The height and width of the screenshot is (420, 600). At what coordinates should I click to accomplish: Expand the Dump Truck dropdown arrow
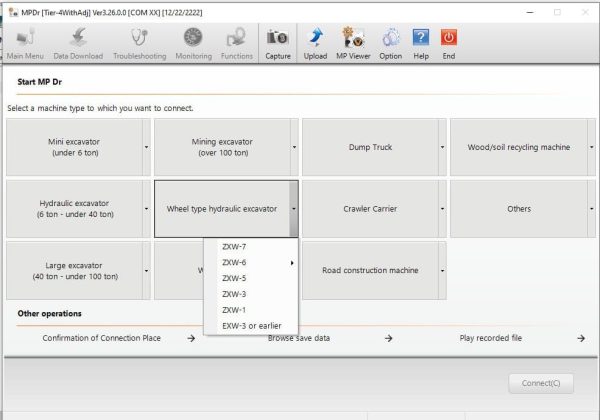coord(442,147)
